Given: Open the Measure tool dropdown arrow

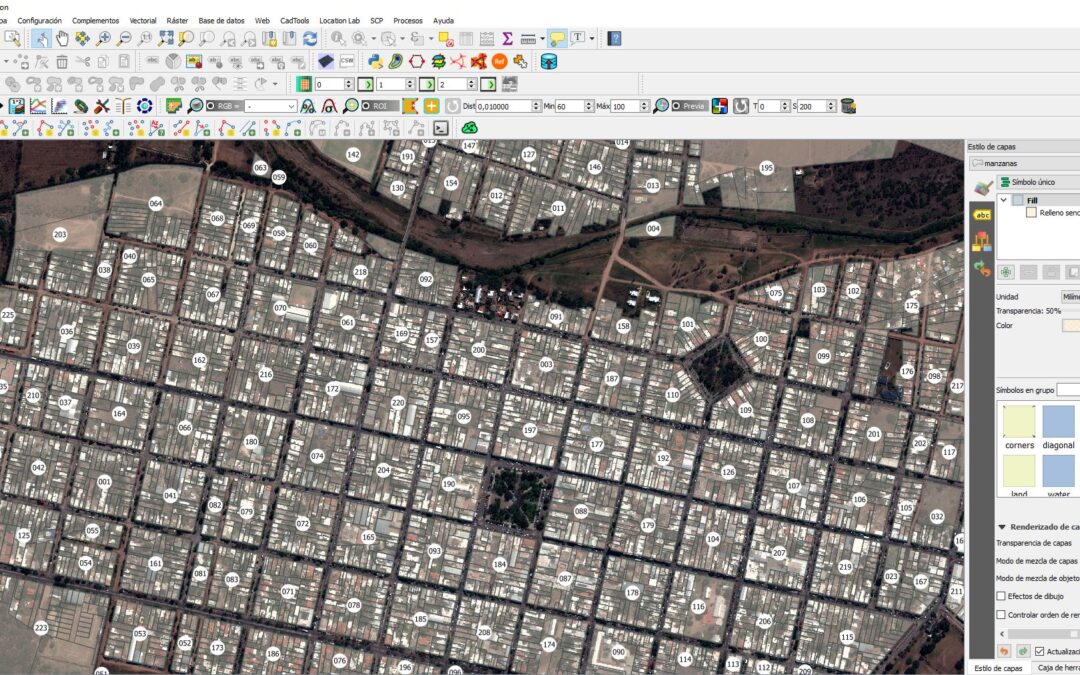Looking at the screenshot, I should (x=542, y=39).
